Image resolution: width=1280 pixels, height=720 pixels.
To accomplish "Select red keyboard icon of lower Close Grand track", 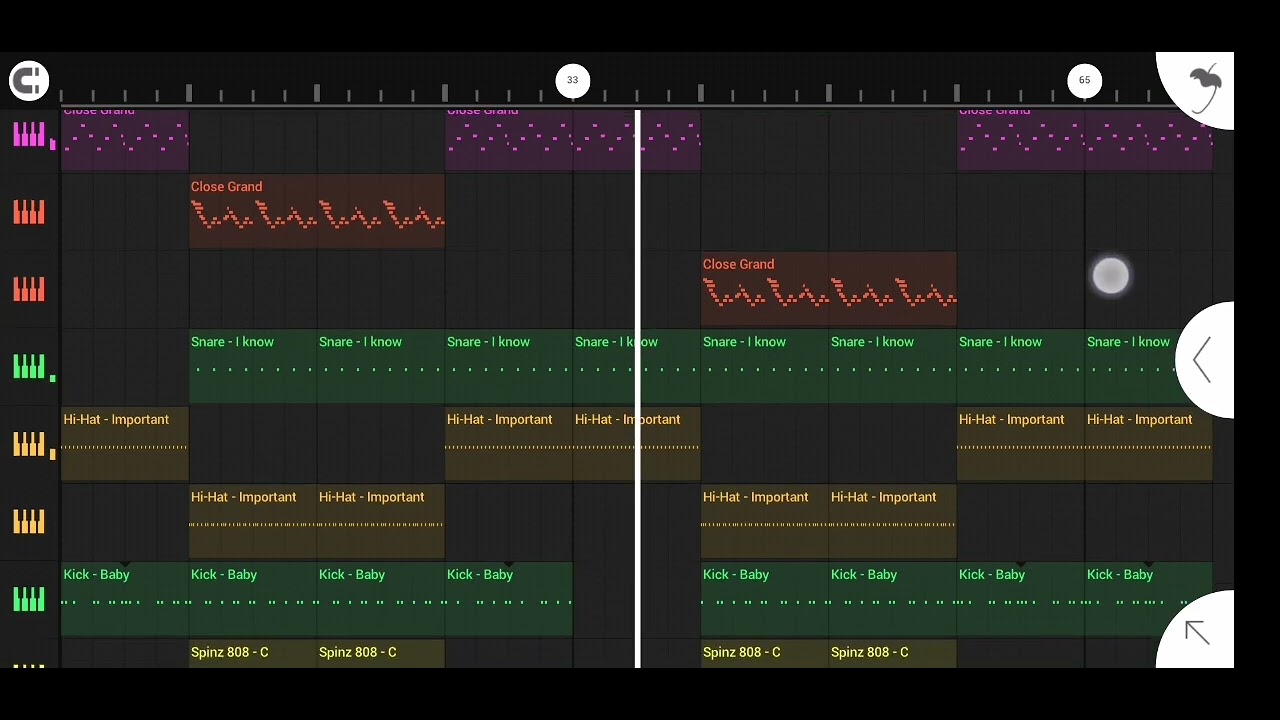I will (x=29, y=289).
